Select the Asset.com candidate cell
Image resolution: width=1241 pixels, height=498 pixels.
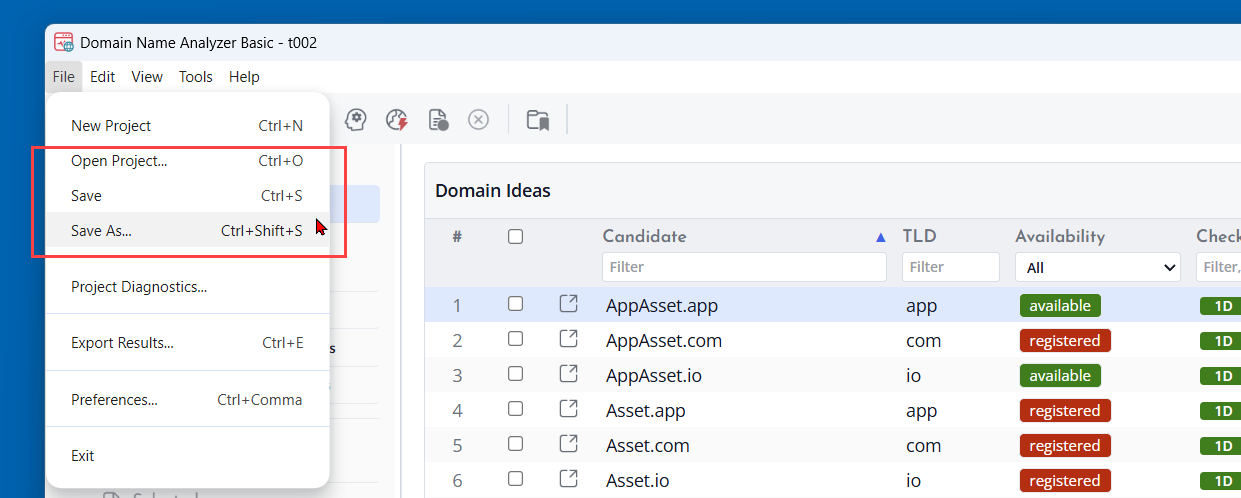(648, 445)
